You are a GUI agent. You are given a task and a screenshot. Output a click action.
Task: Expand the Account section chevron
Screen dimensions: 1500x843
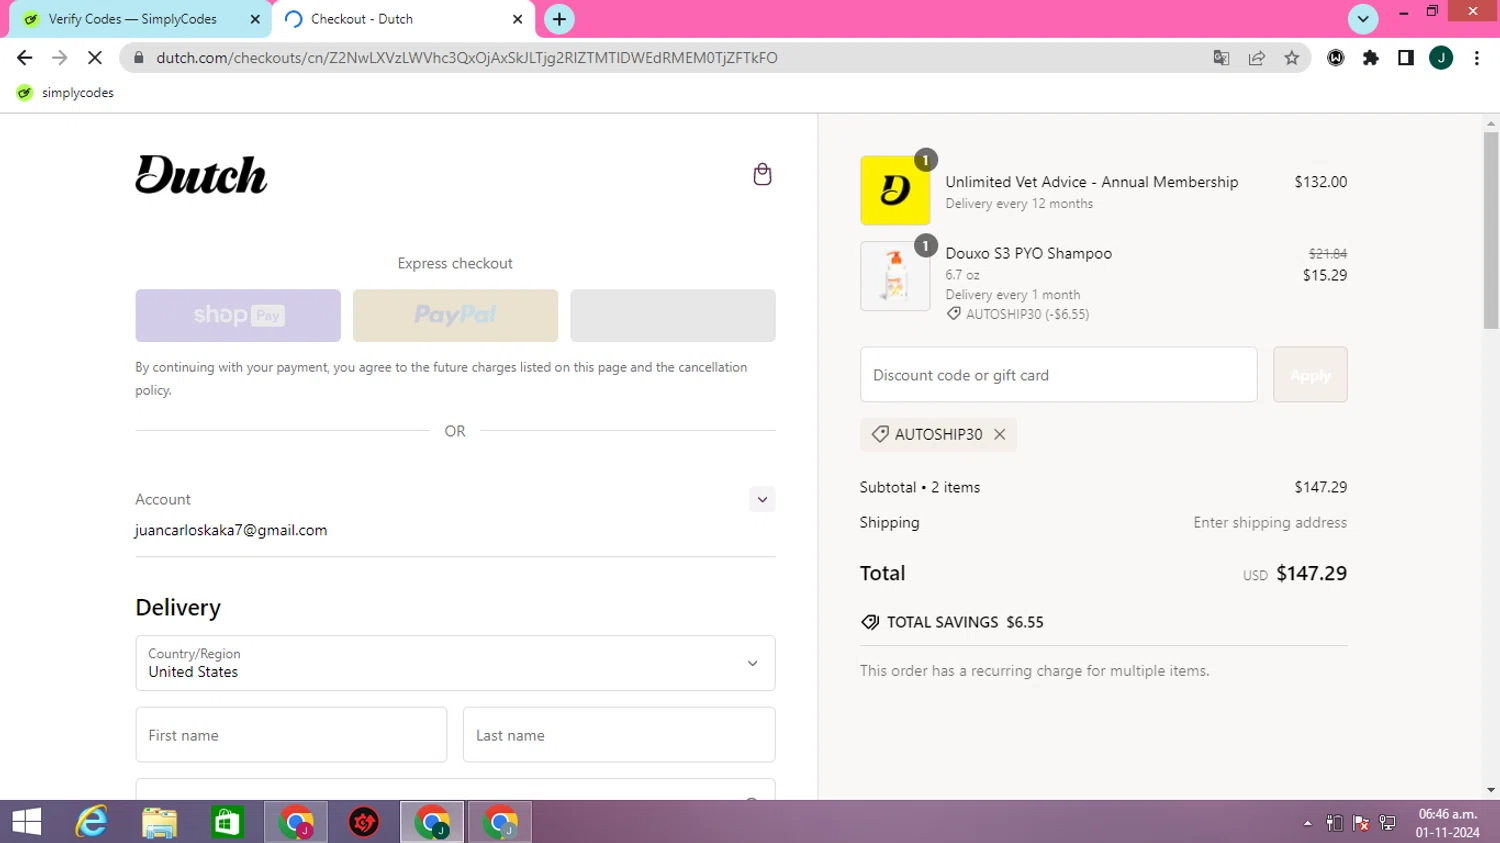(762, 499)
